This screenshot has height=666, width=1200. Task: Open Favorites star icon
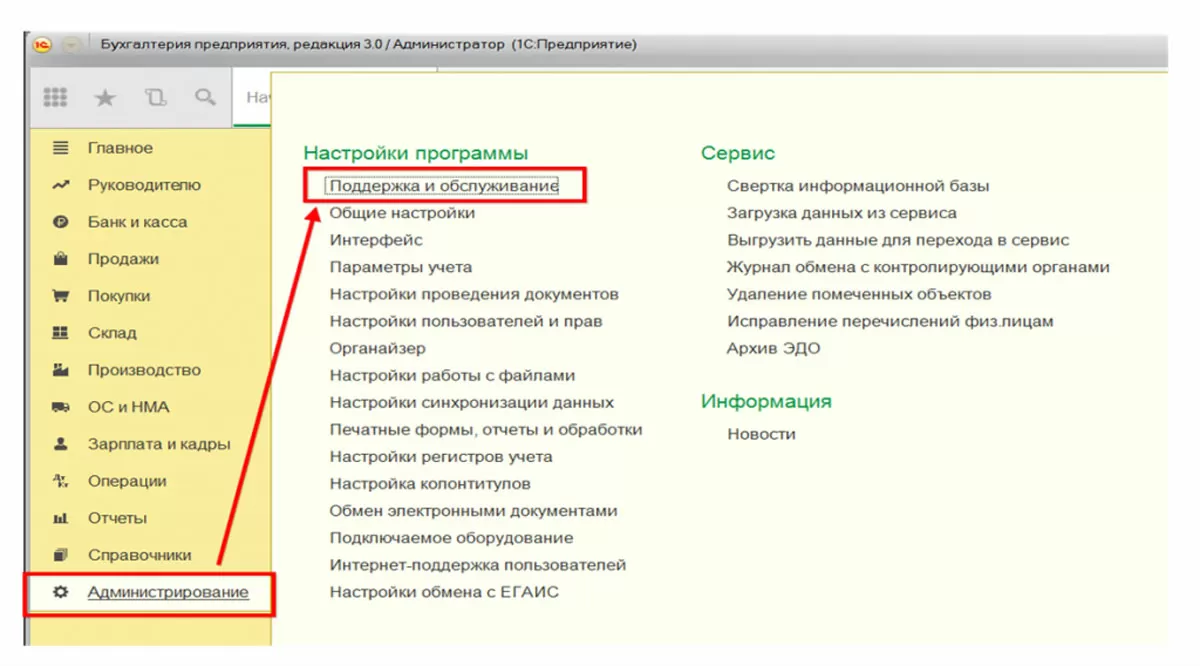[105, 97]
